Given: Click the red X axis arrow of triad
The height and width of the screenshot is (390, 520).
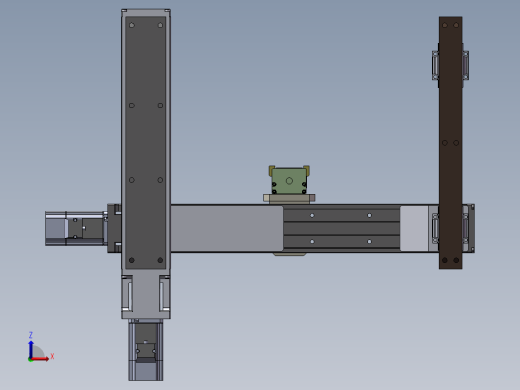Looking at the screenshot, I should click(40, 359).
